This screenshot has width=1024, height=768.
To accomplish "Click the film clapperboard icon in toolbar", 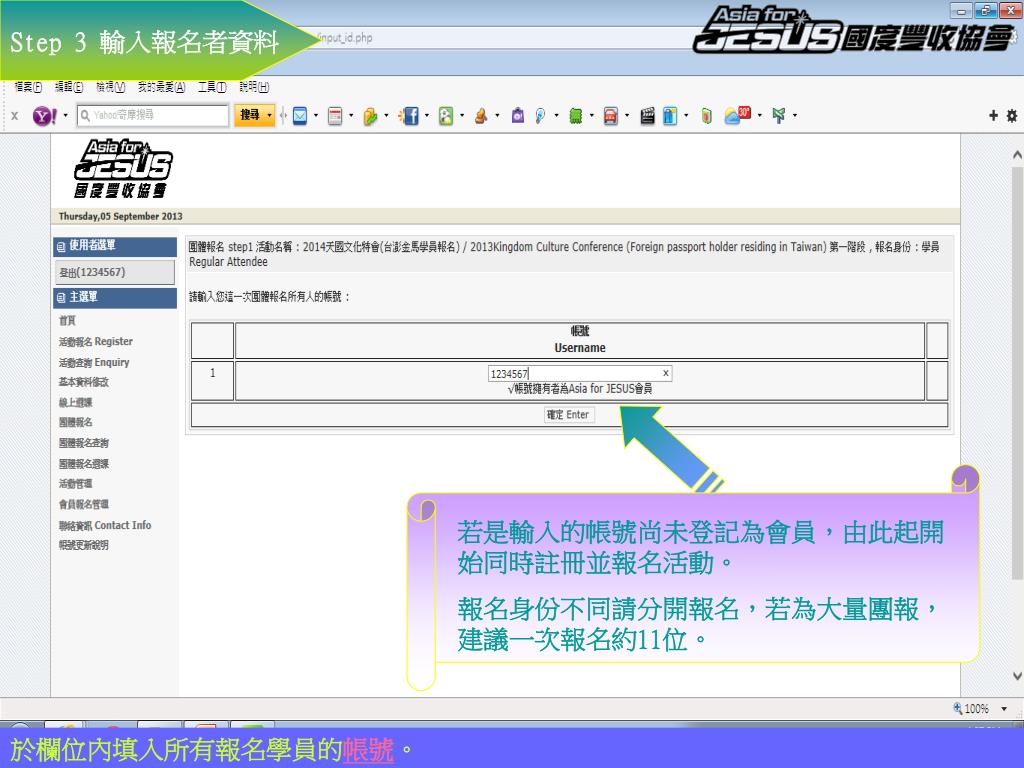I will [648, 116].
